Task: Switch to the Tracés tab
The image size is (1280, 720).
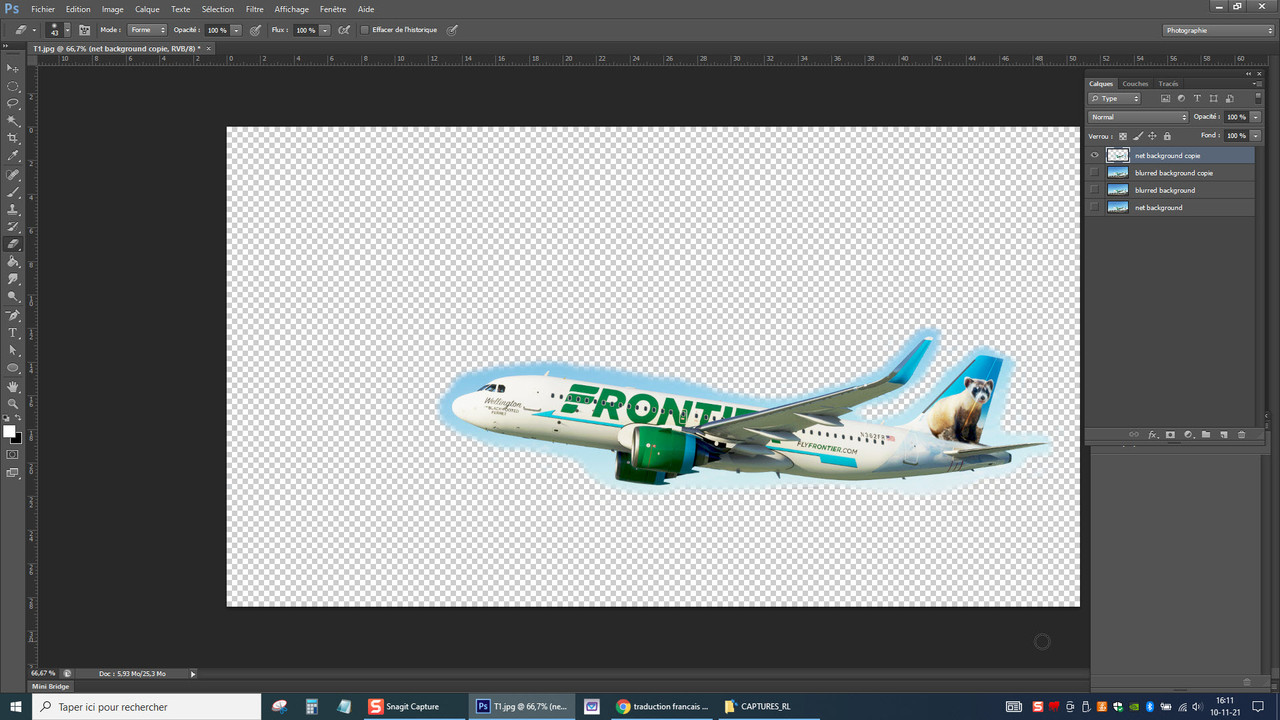Action: tap(1168, 84)
